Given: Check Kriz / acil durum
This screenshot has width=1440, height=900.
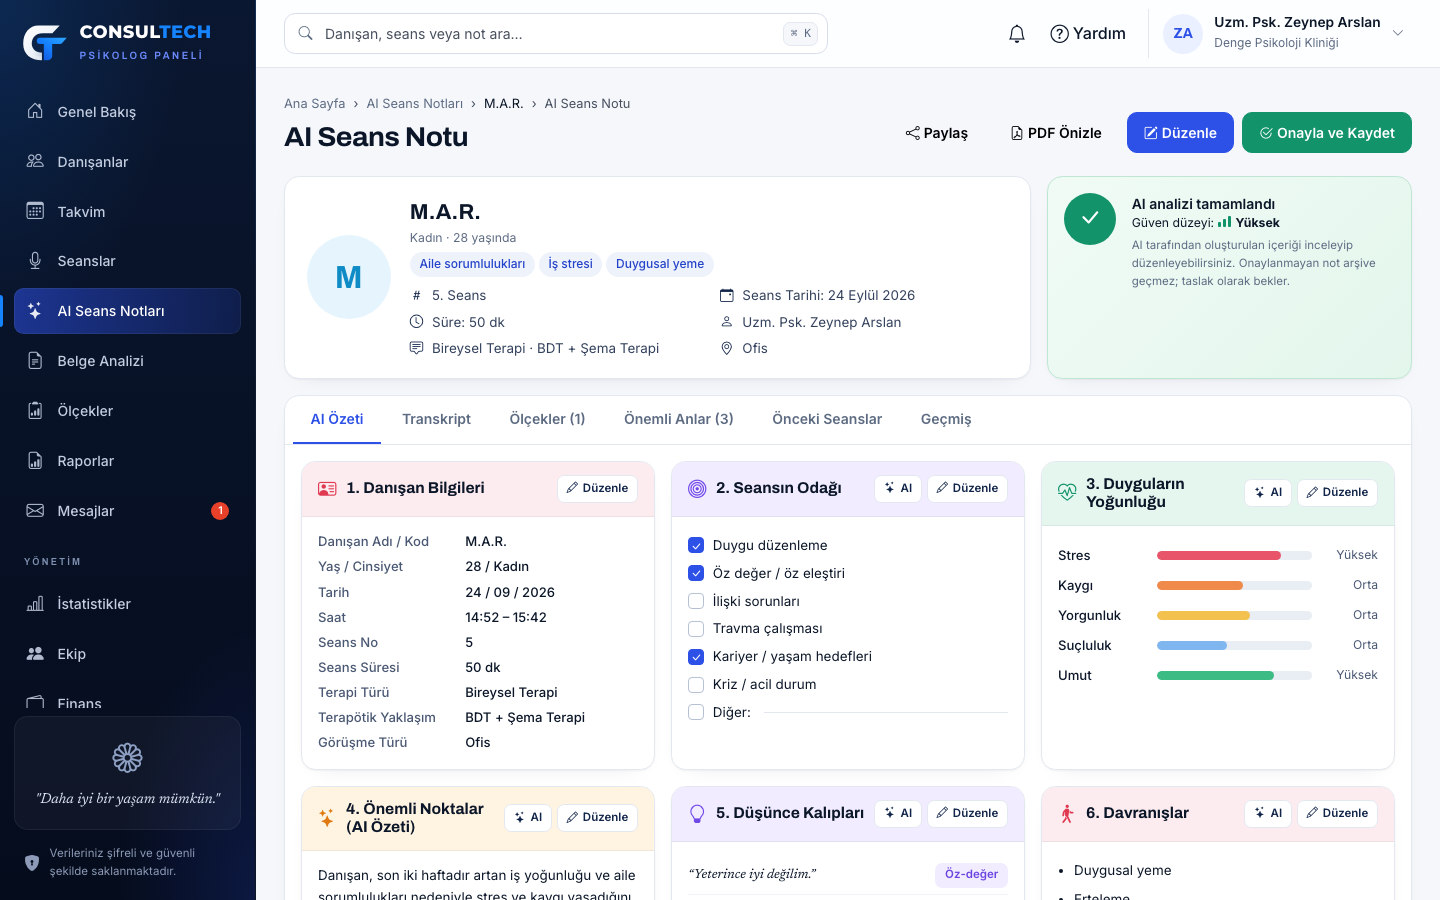Looking at the screenshot, I should [696, 684].
